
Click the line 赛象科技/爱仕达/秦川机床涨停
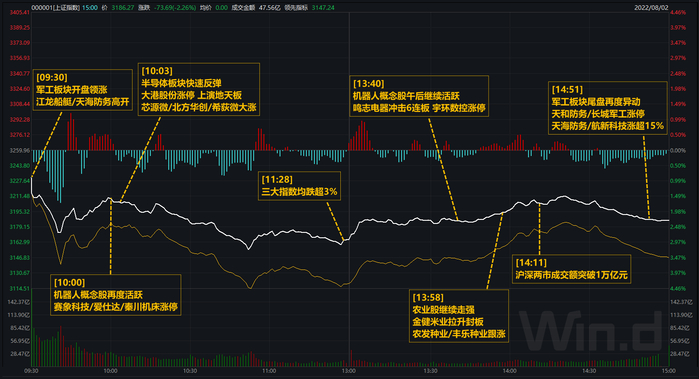(115, 307)
